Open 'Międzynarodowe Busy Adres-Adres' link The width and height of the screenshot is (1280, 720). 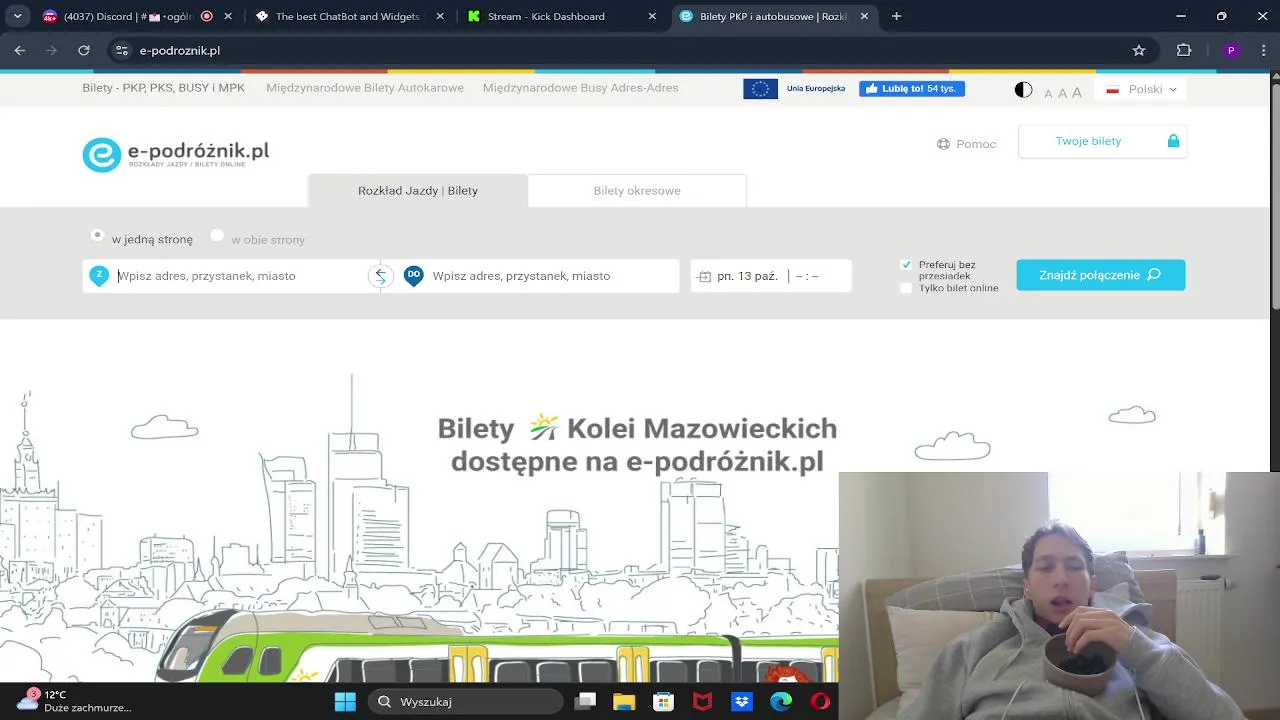click(580, 88)
